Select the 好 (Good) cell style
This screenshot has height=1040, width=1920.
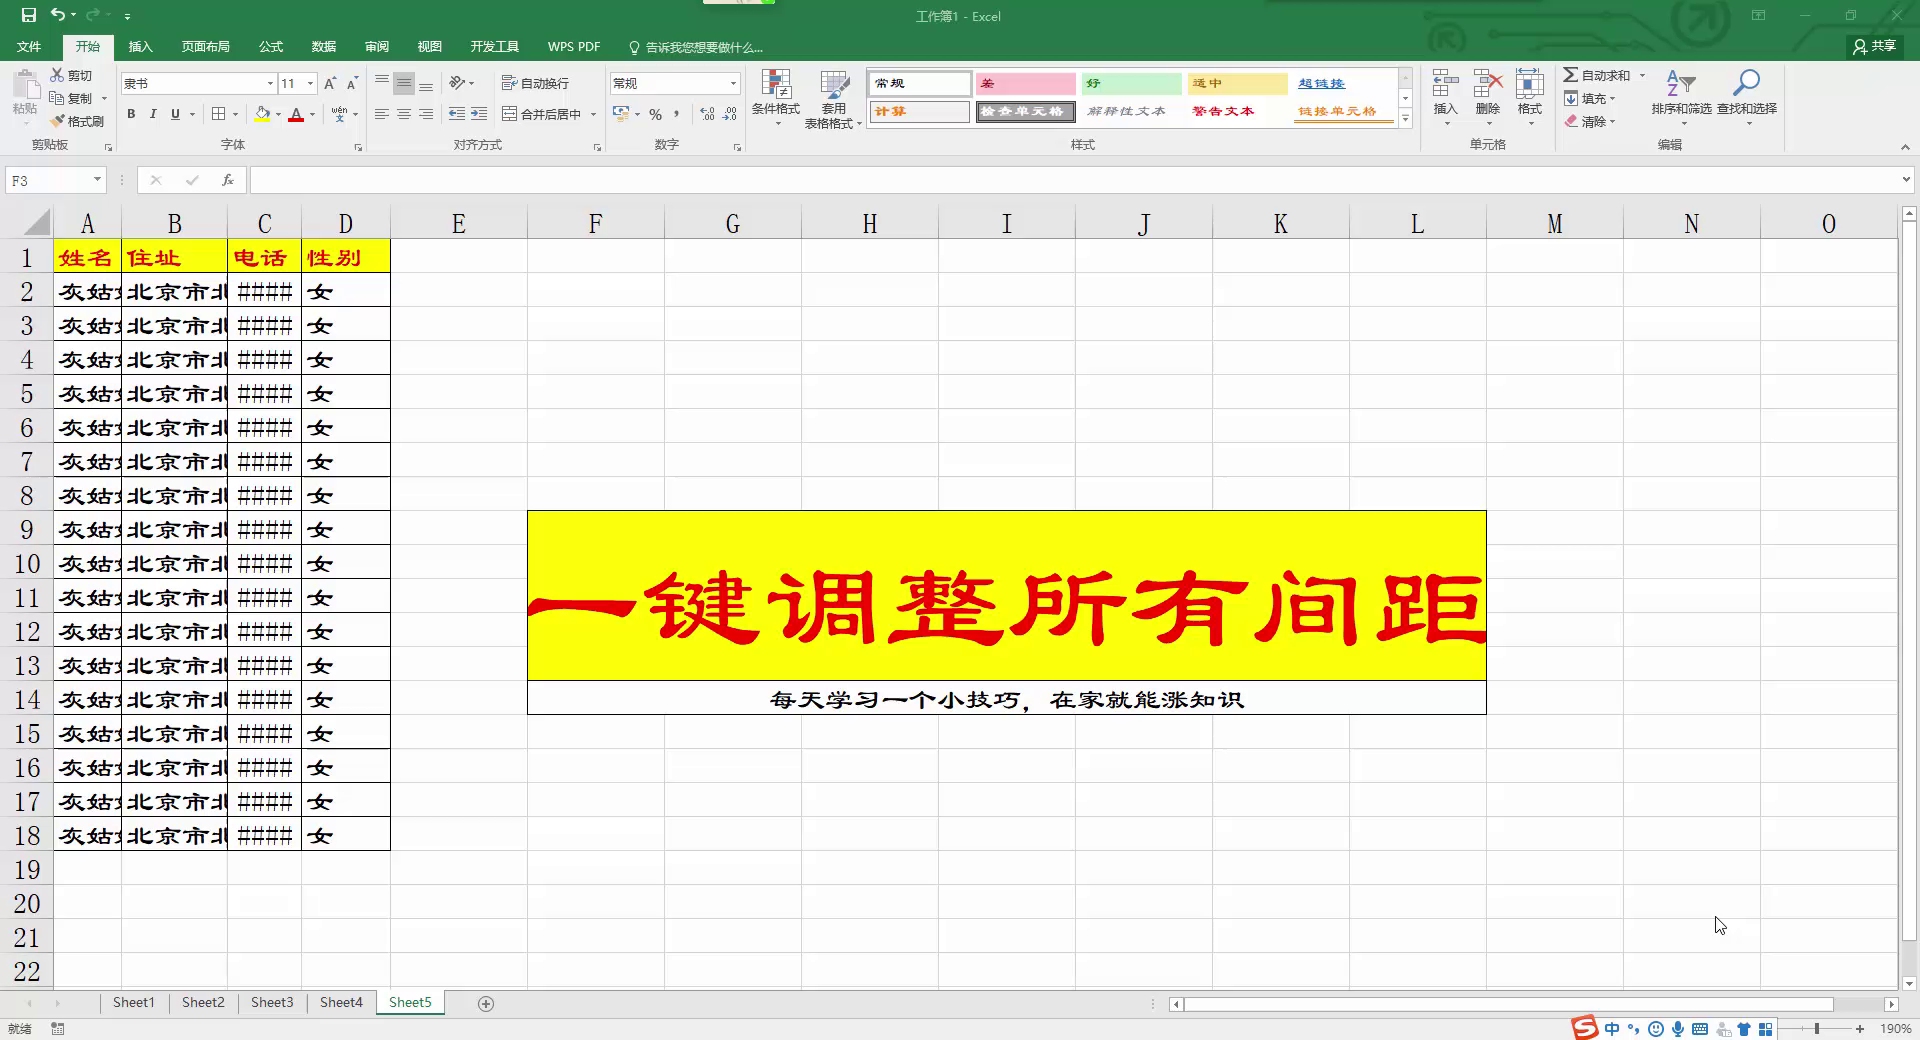[x=1131, y=83]
